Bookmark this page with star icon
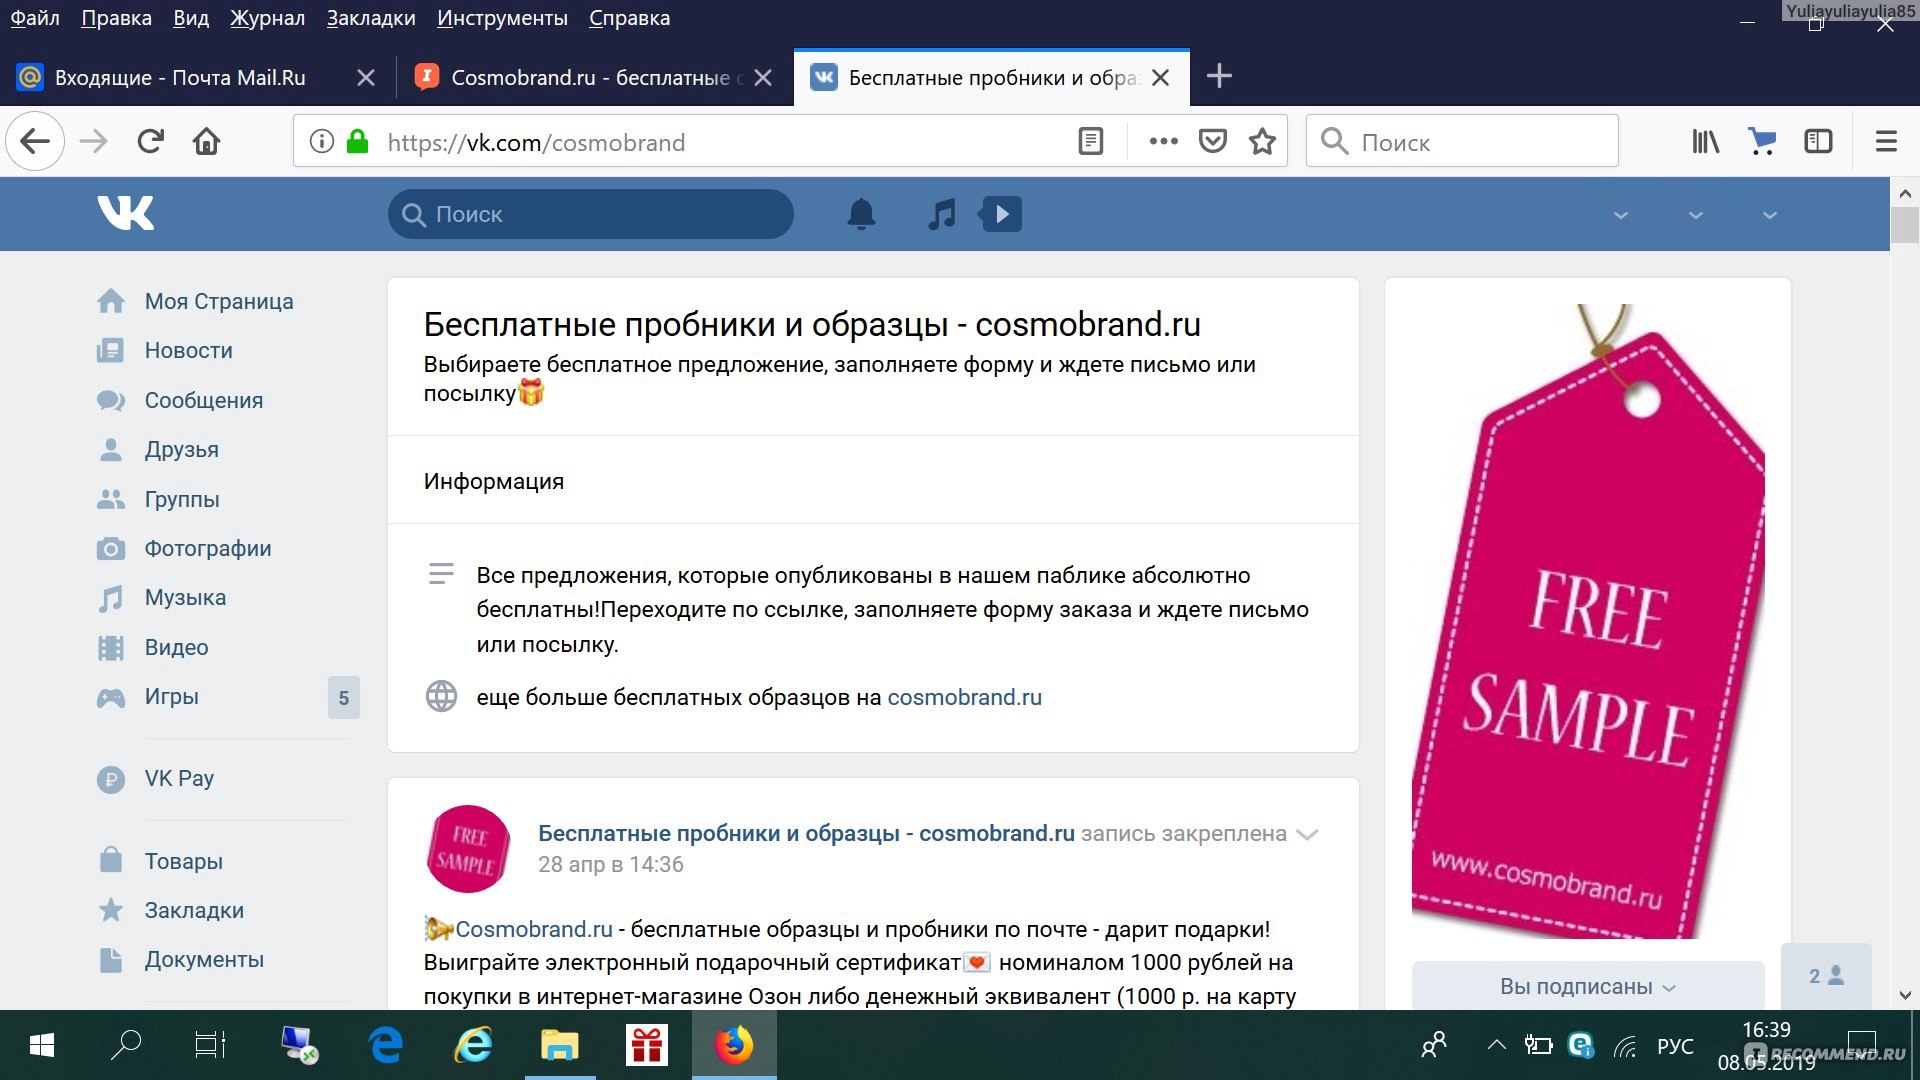Viewport: 1920px width, 1080px height. pyautogui.click(x=1262, y=141)
